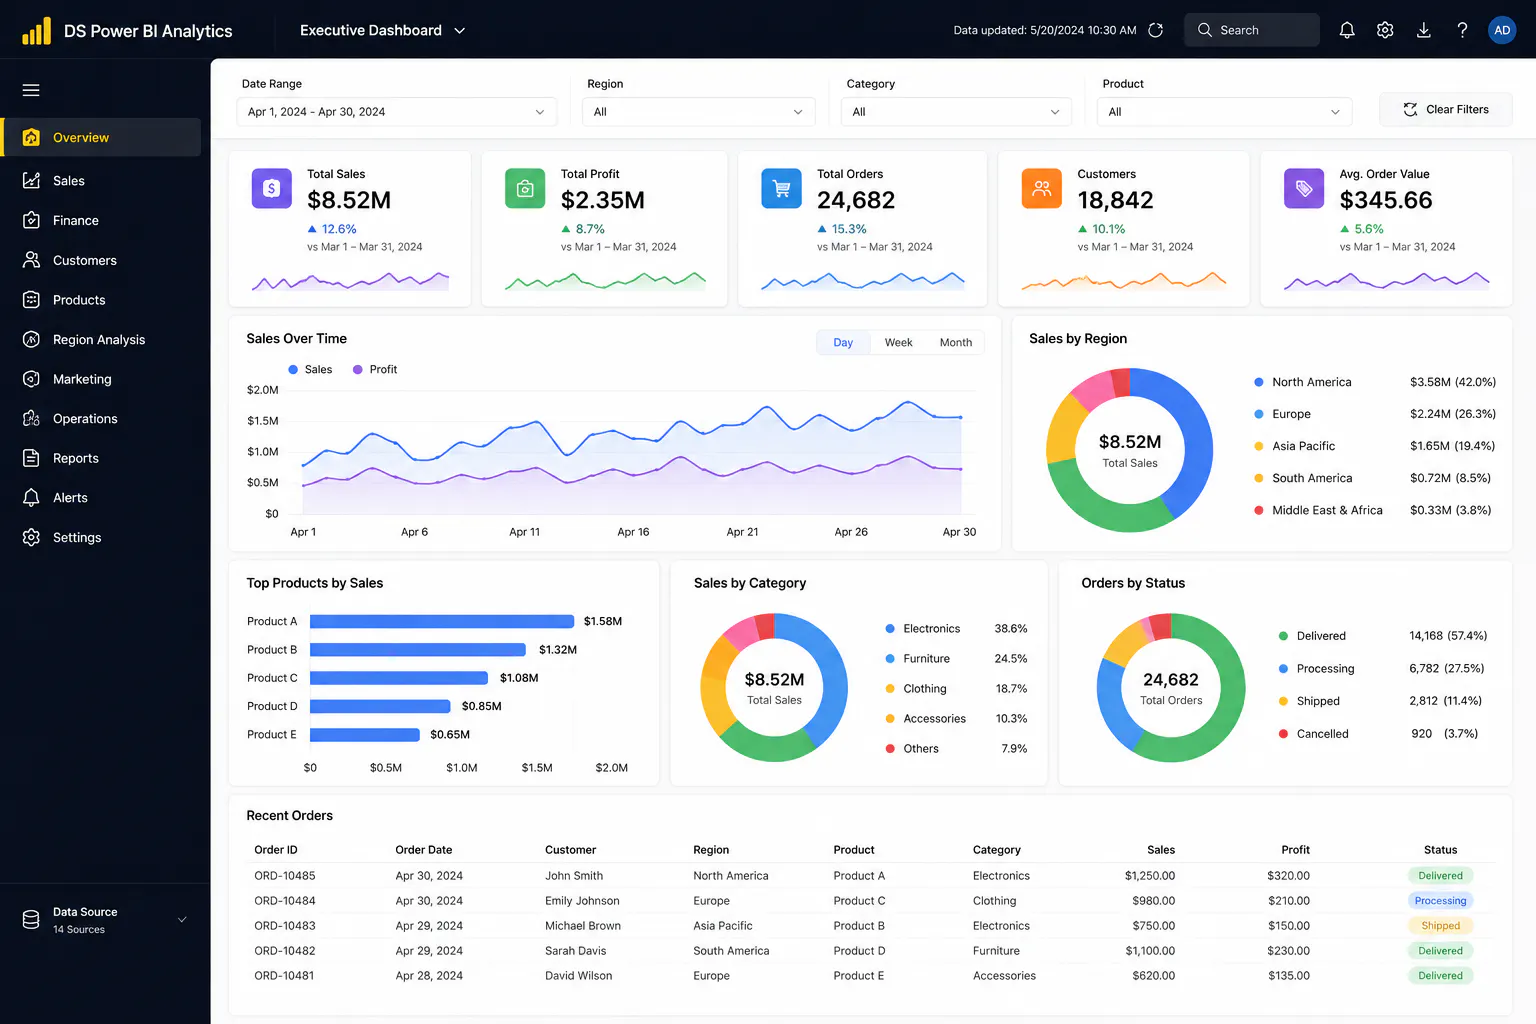Click the Total Sales purple card icon

[x=271, y=188]
